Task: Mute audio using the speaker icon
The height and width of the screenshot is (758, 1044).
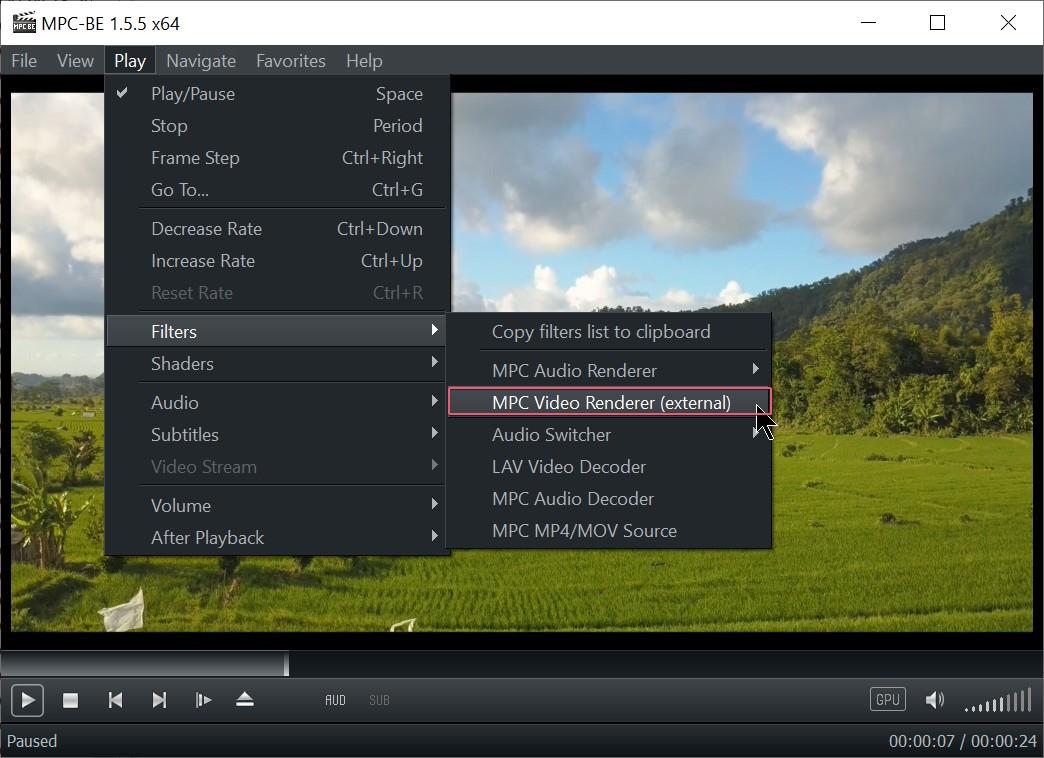Action: click(x=935, y=699)
